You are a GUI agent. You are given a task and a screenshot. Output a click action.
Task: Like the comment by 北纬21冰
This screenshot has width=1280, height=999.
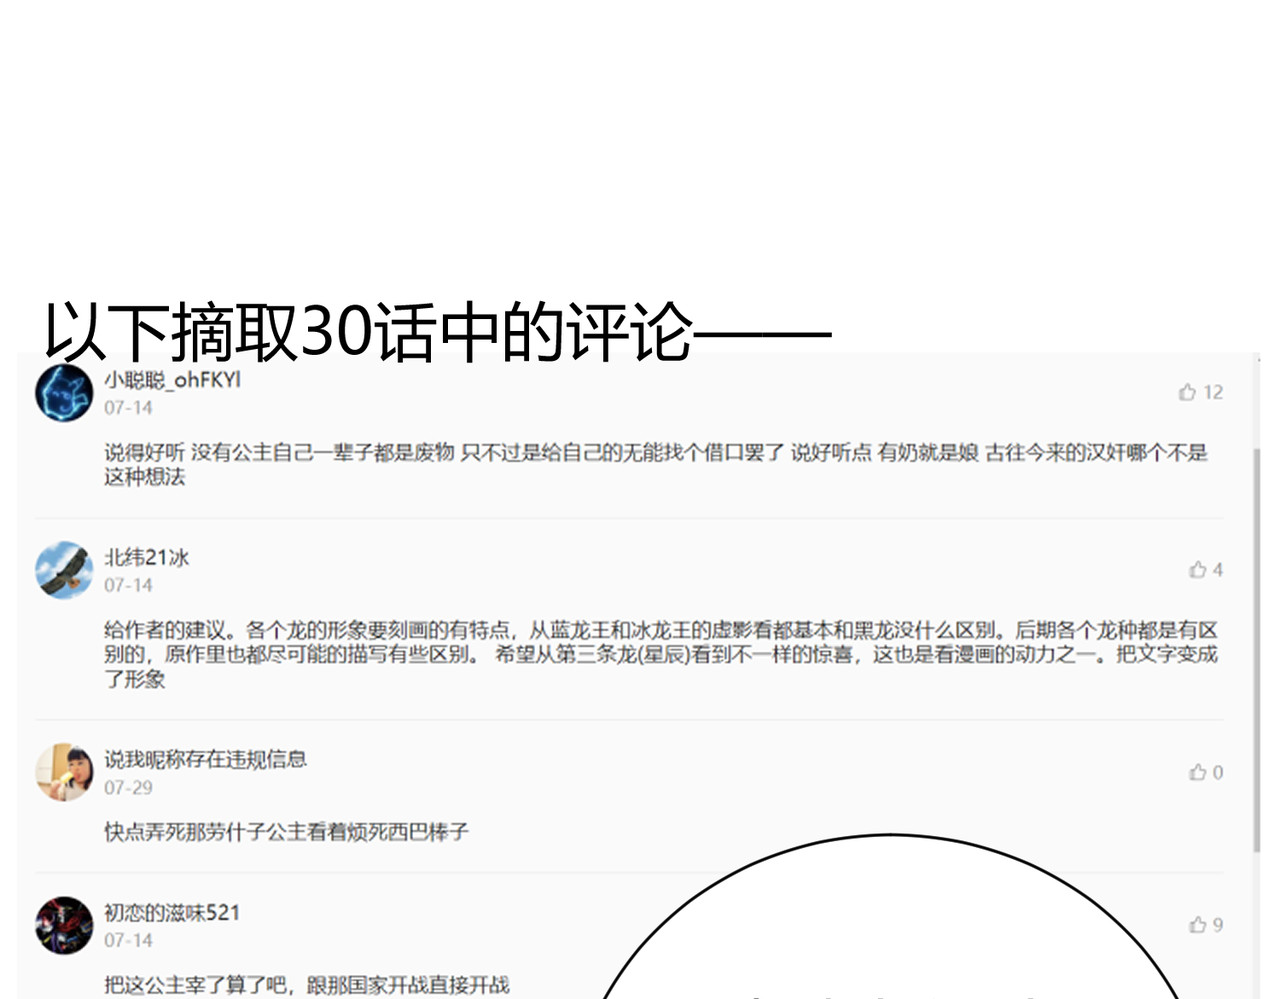click(x=1197, y=569)
